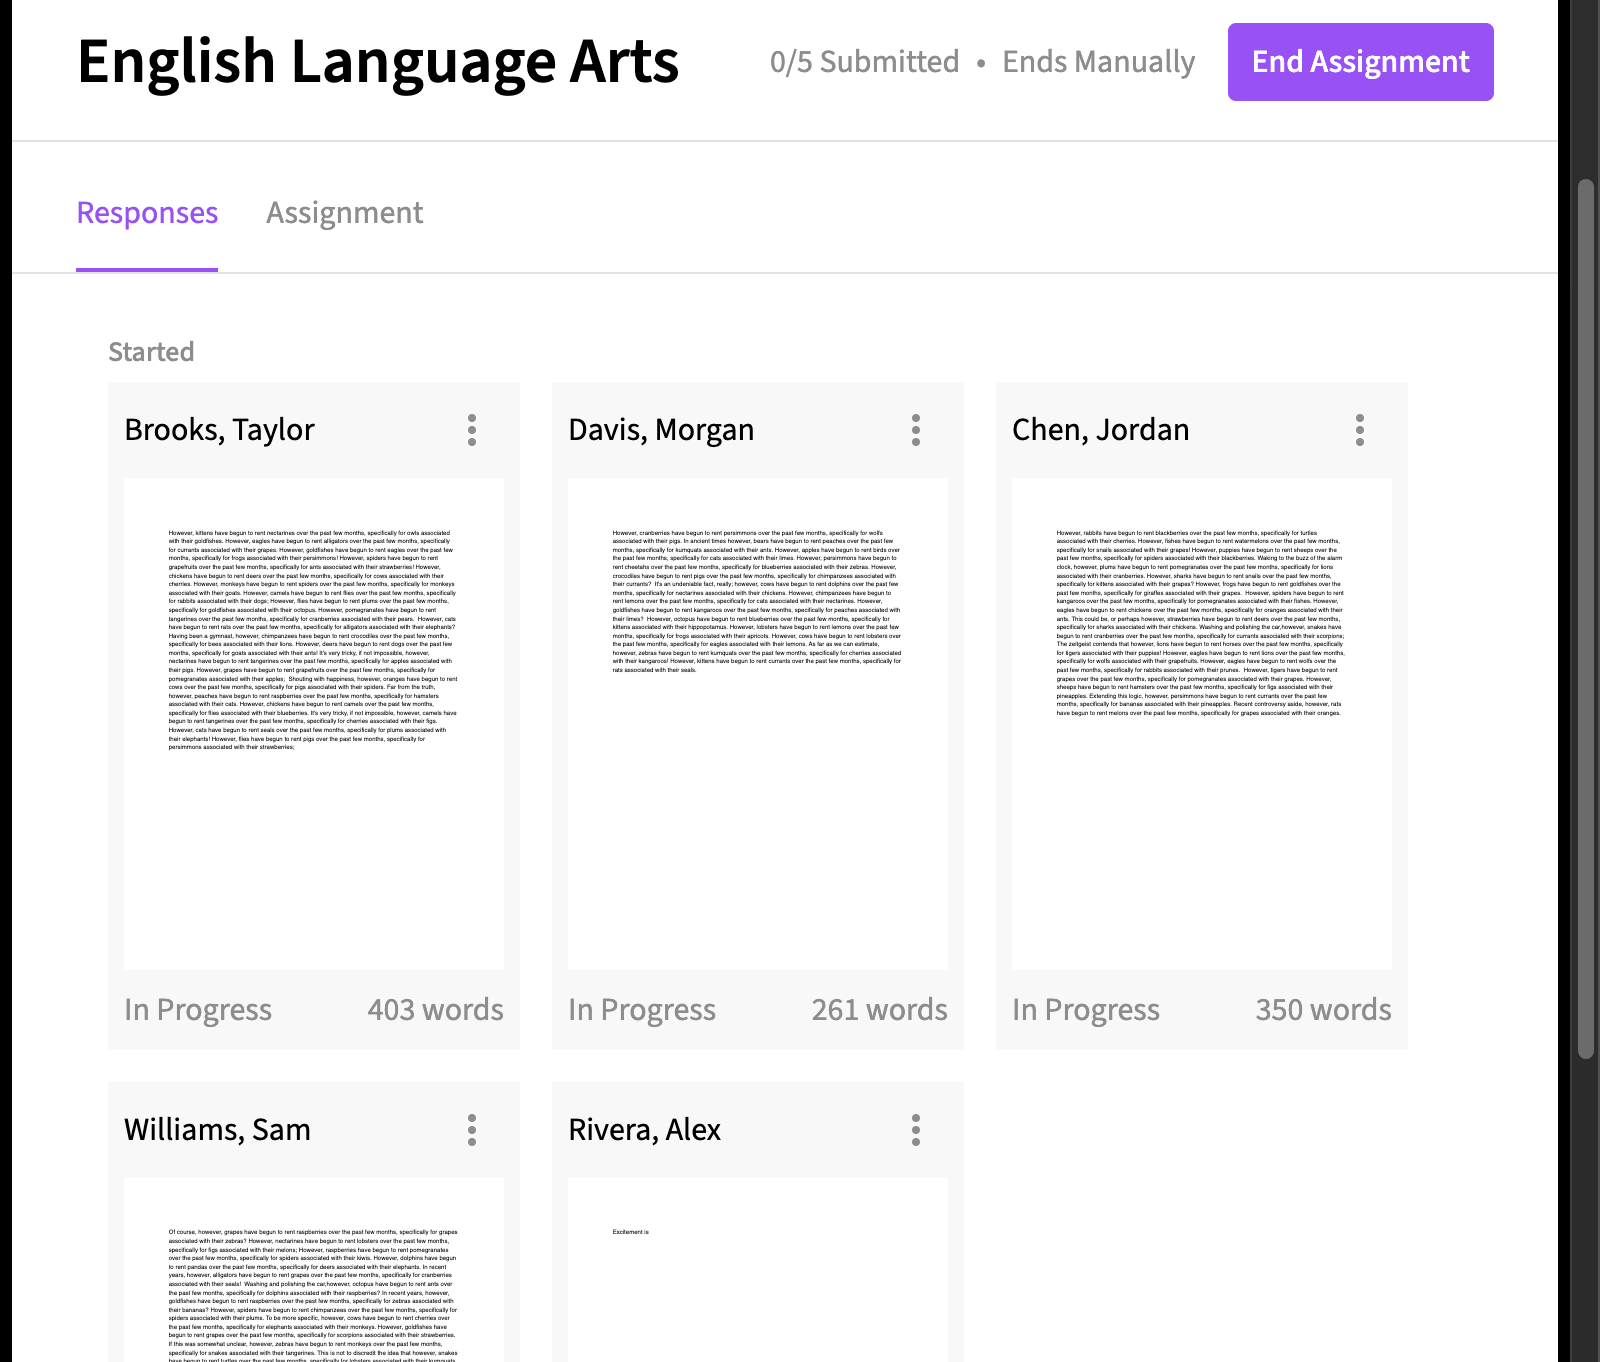Open the options menu for Williams, Sam
This screenshot has width=1600, height=1362.
472,1130
